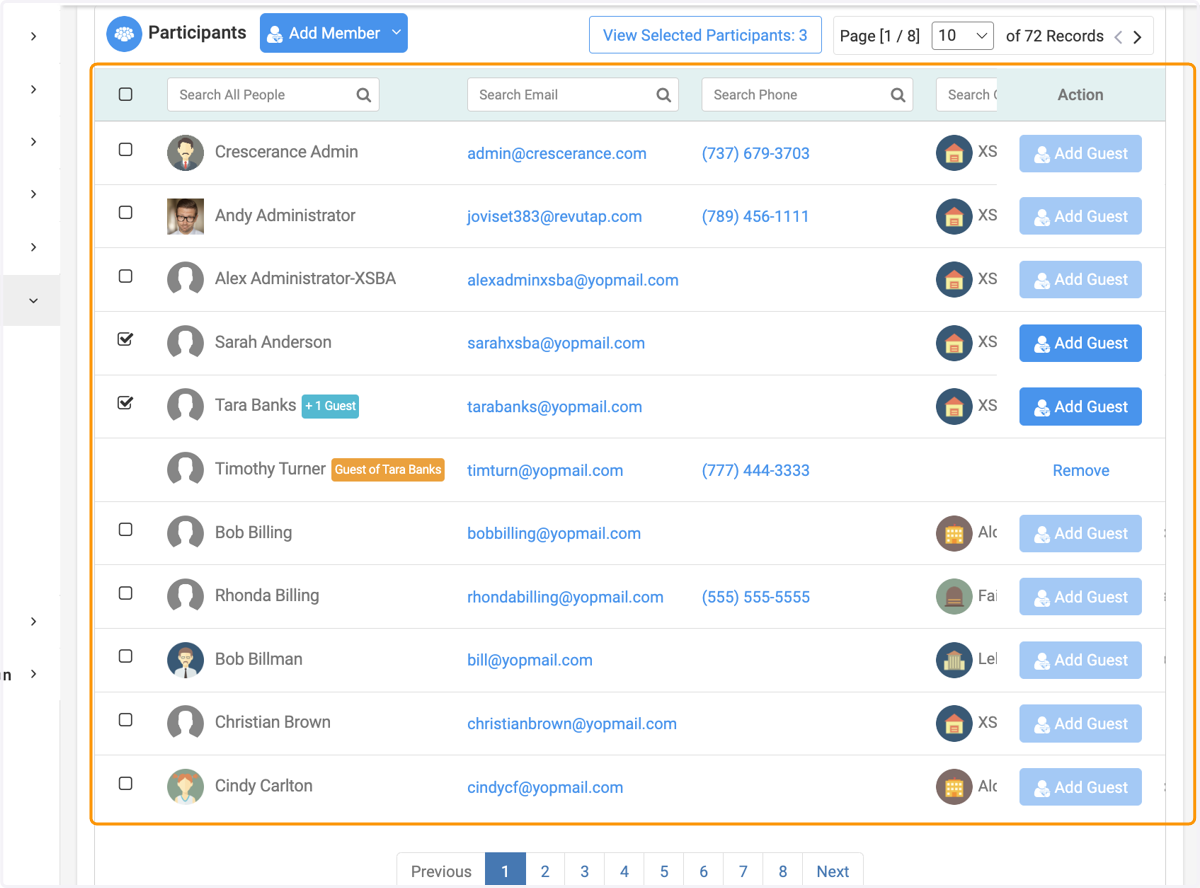Select the Rhonda Billing checkbox
The height and width of the screenshot is (888, 1200).
(125, 593)
